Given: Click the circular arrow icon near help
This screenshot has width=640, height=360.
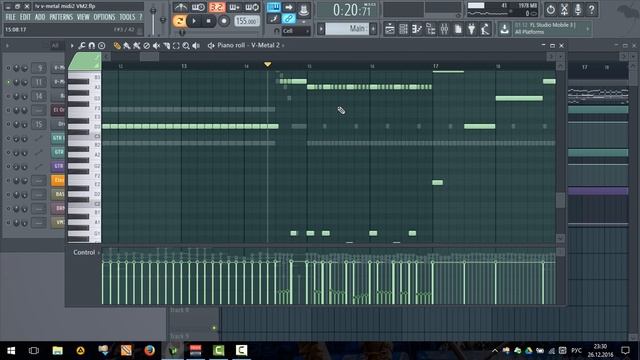Looking at the screenshot, I should 550,9.
